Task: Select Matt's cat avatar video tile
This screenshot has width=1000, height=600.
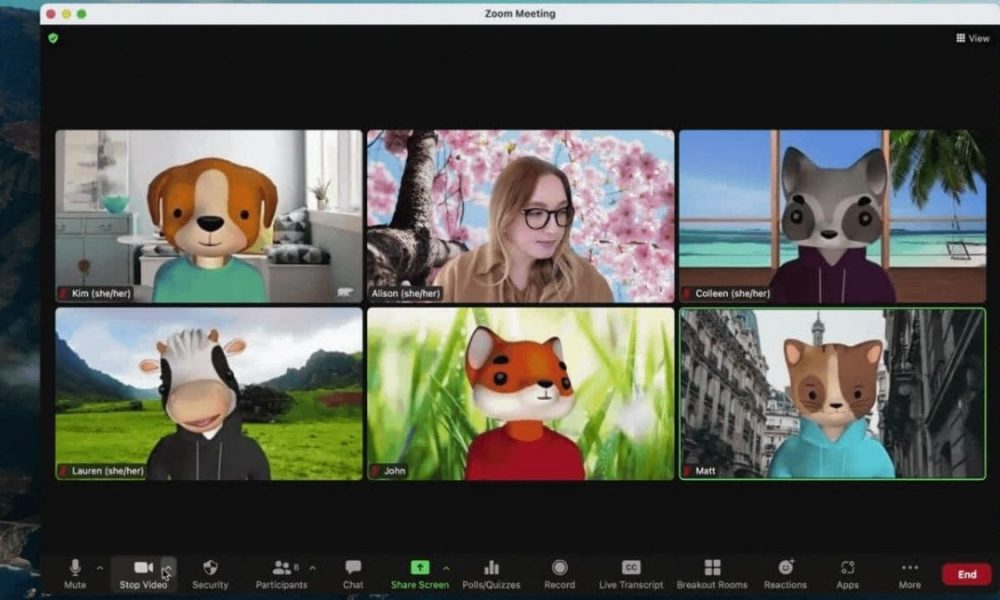Action: click(832, 393)
